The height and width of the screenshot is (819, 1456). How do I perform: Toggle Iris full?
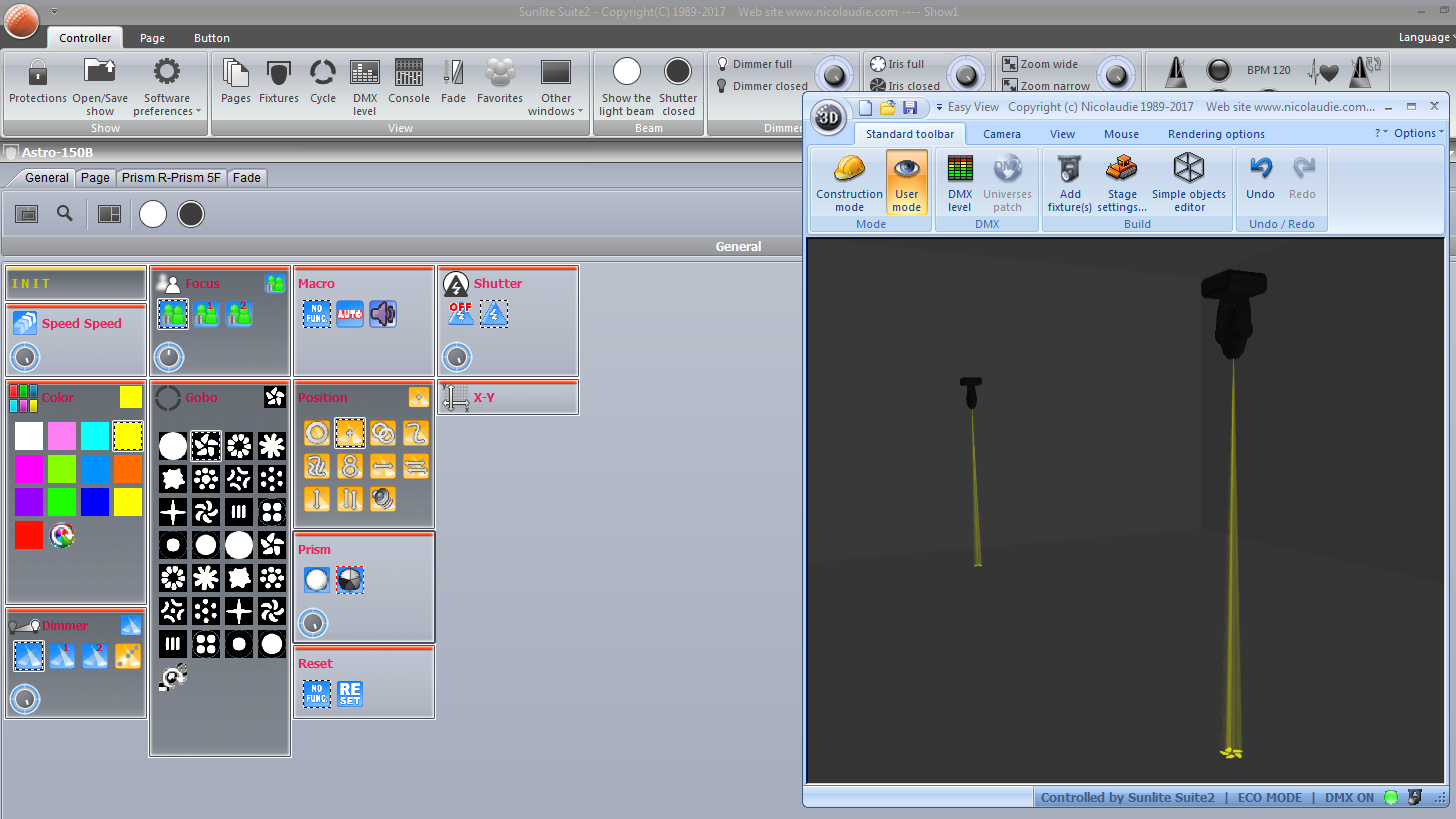click(897, 64)
